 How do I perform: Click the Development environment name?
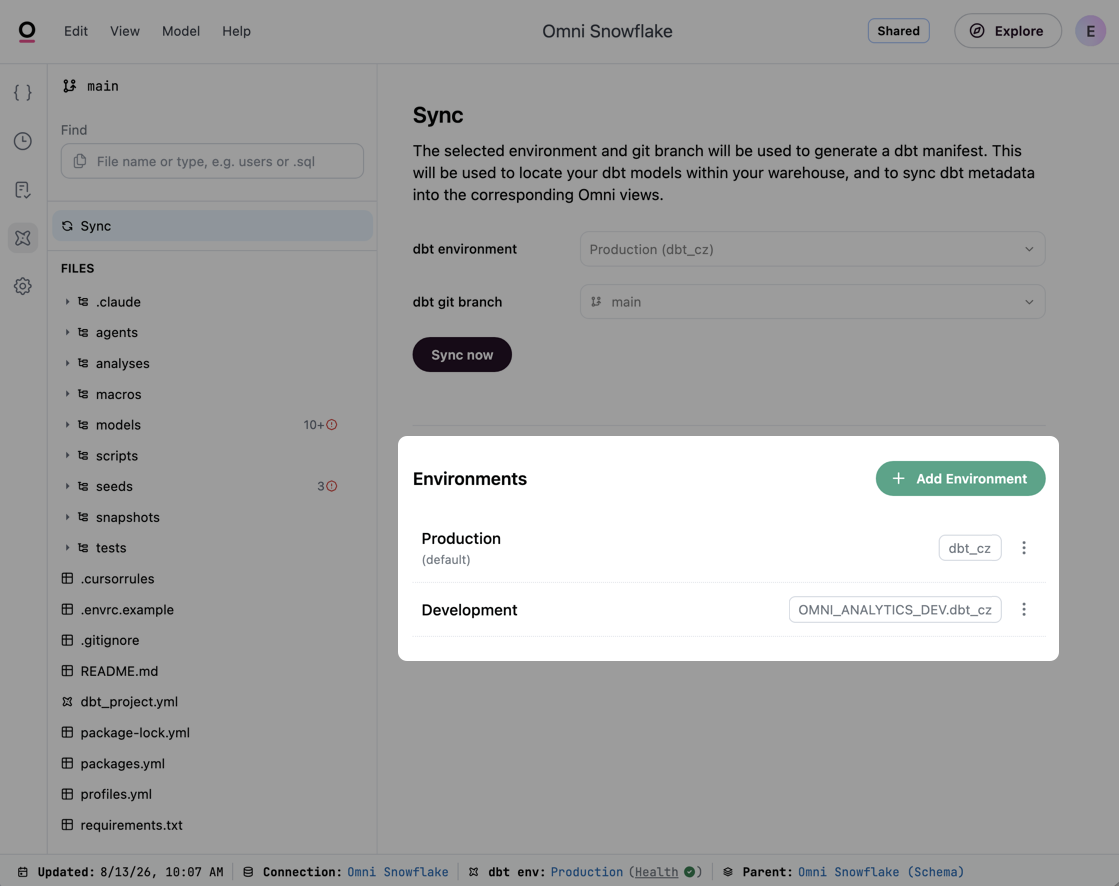tap(469, 610)
